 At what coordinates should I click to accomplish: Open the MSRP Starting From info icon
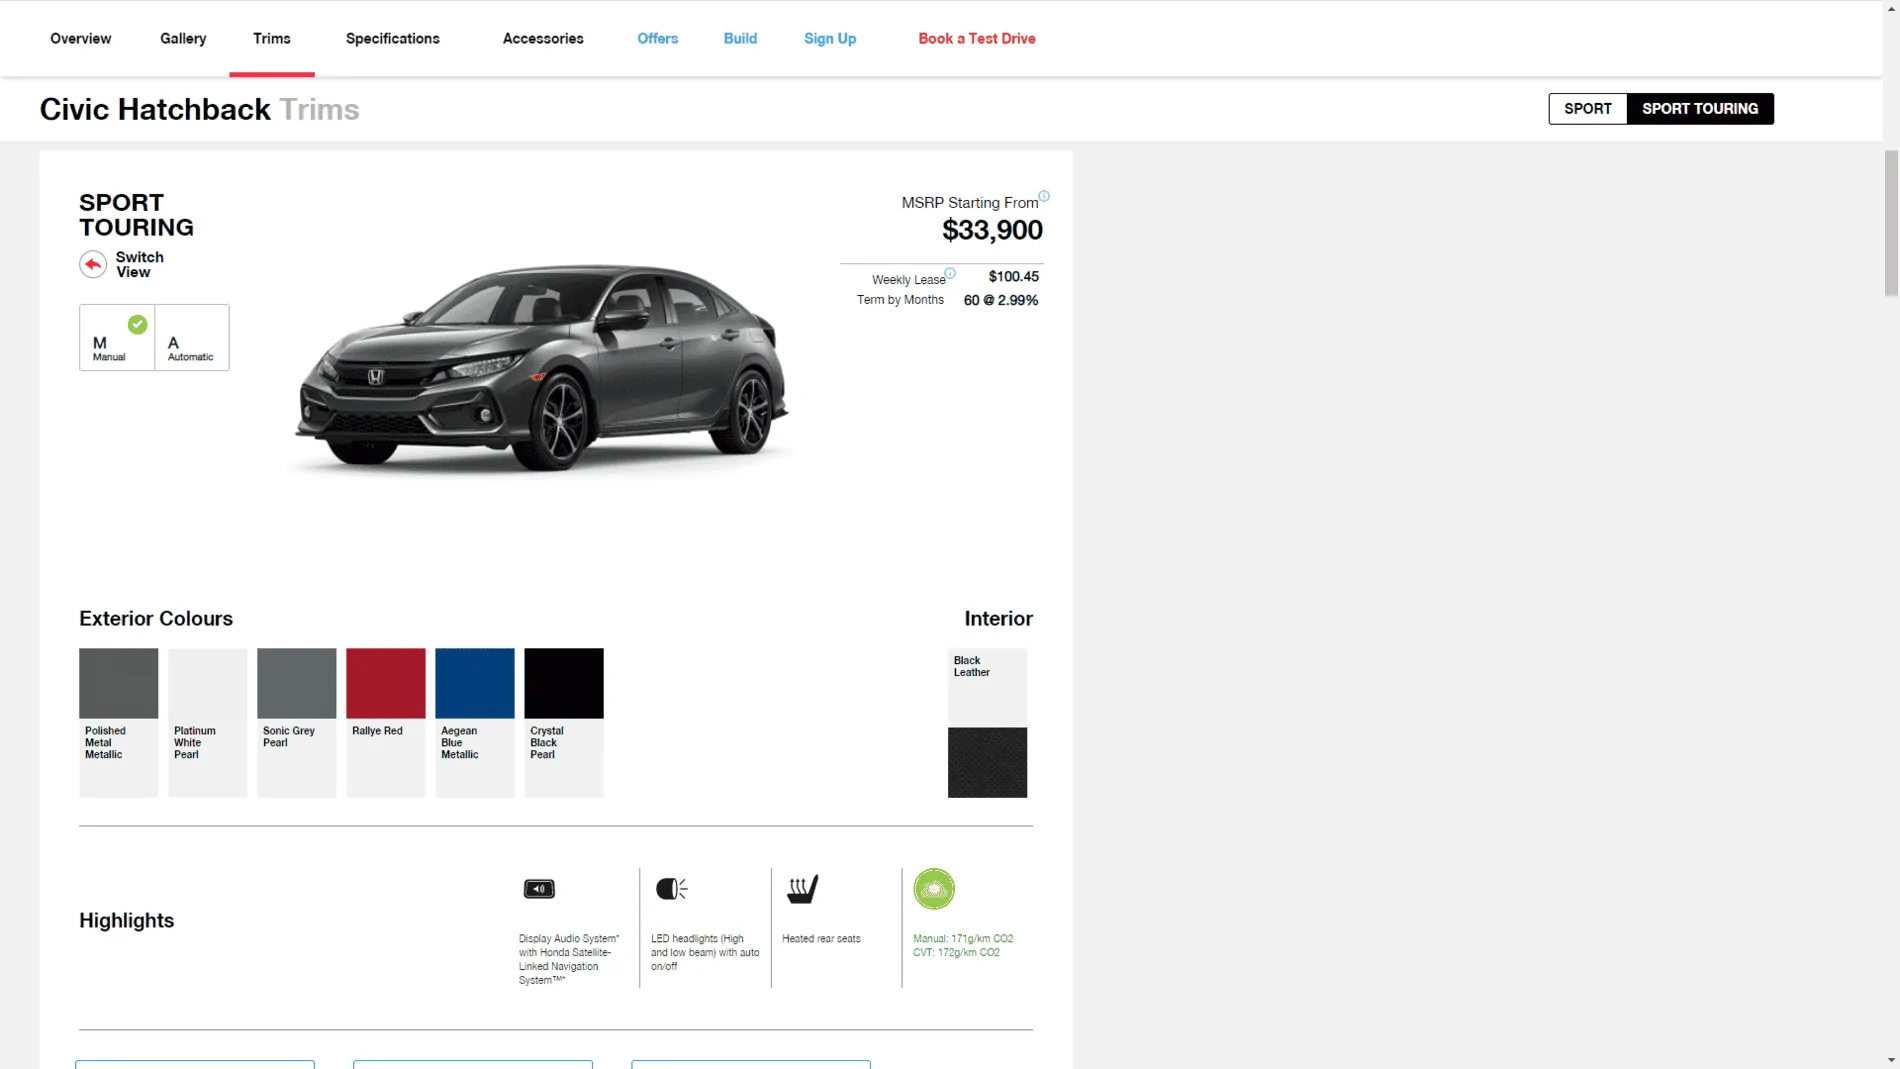pyautogui.click(x=1044, y=196)
